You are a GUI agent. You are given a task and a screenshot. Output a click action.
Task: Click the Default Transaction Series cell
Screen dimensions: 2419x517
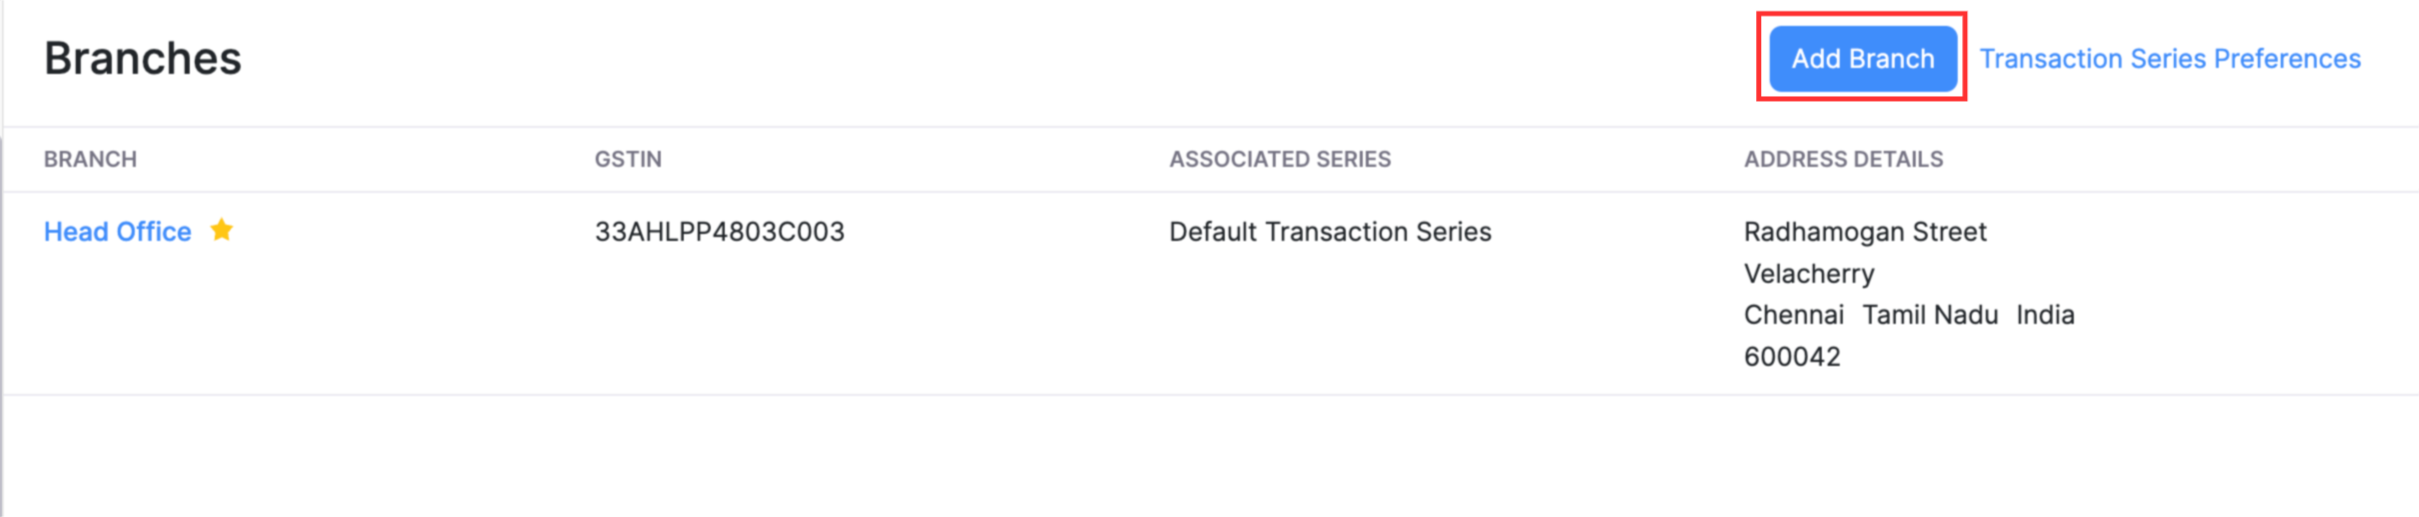1329,232
